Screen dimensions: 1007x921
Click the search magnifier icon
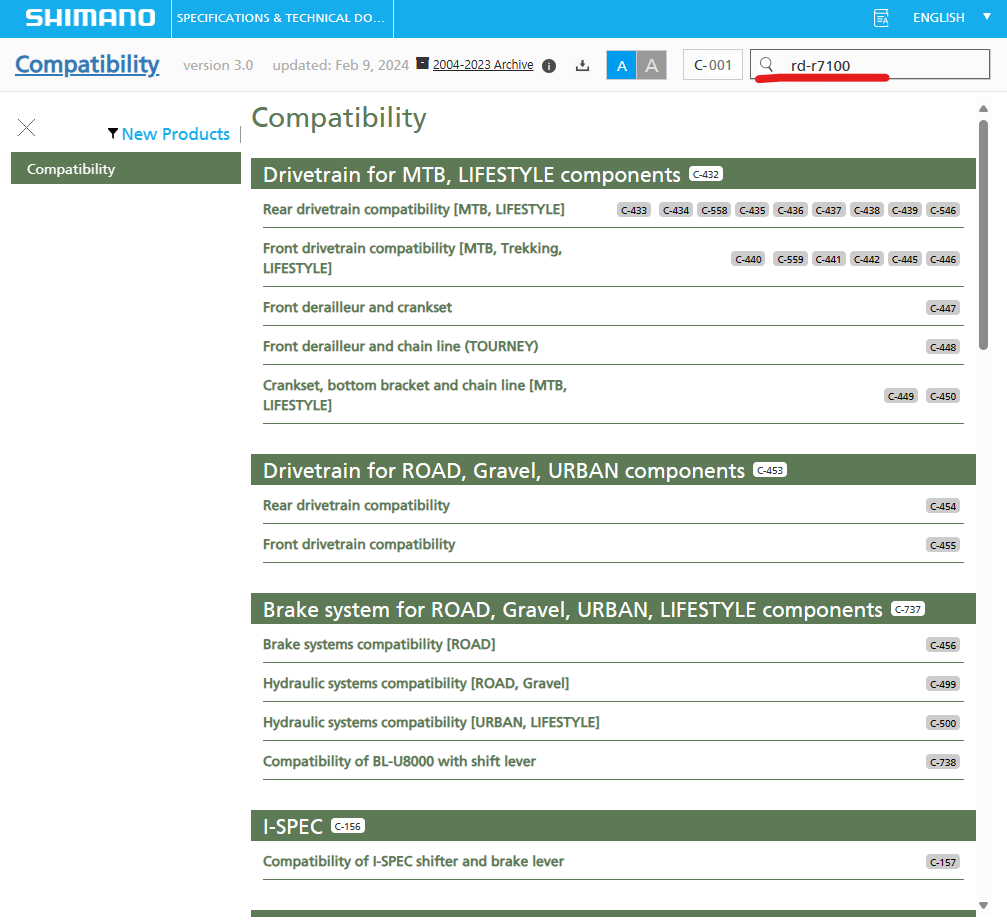(x=766, y=64)
